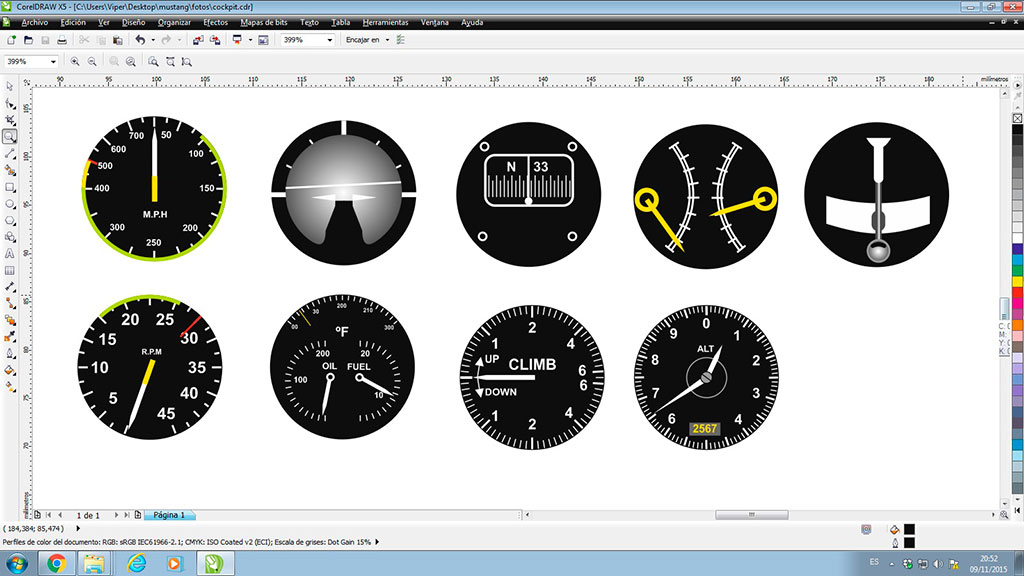Open the Mapas de bits menu
Screen dimensions: 1024x576
pyautogui.click(x=265, y=22)
